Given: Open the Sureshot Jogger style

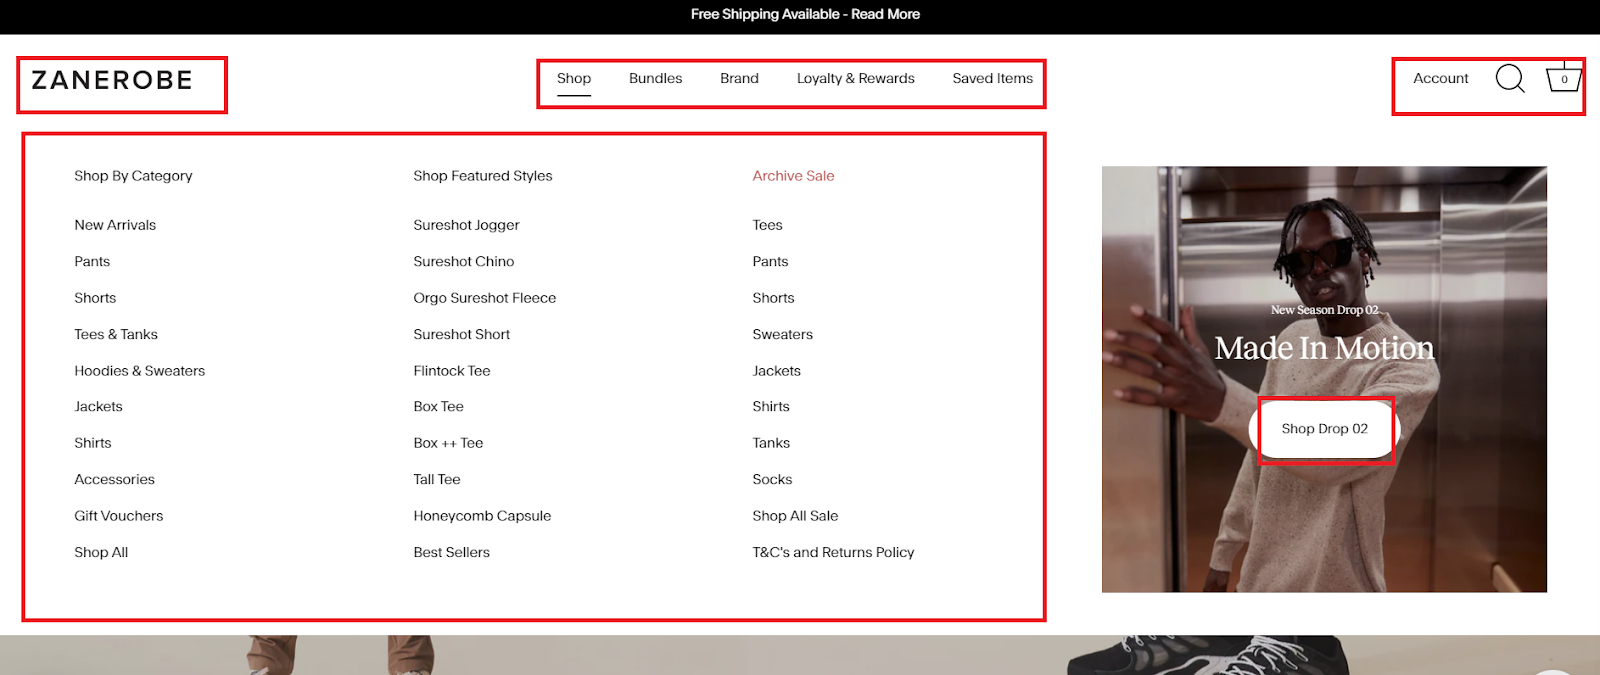Looking at the screenshot, I should coord(467,225).
